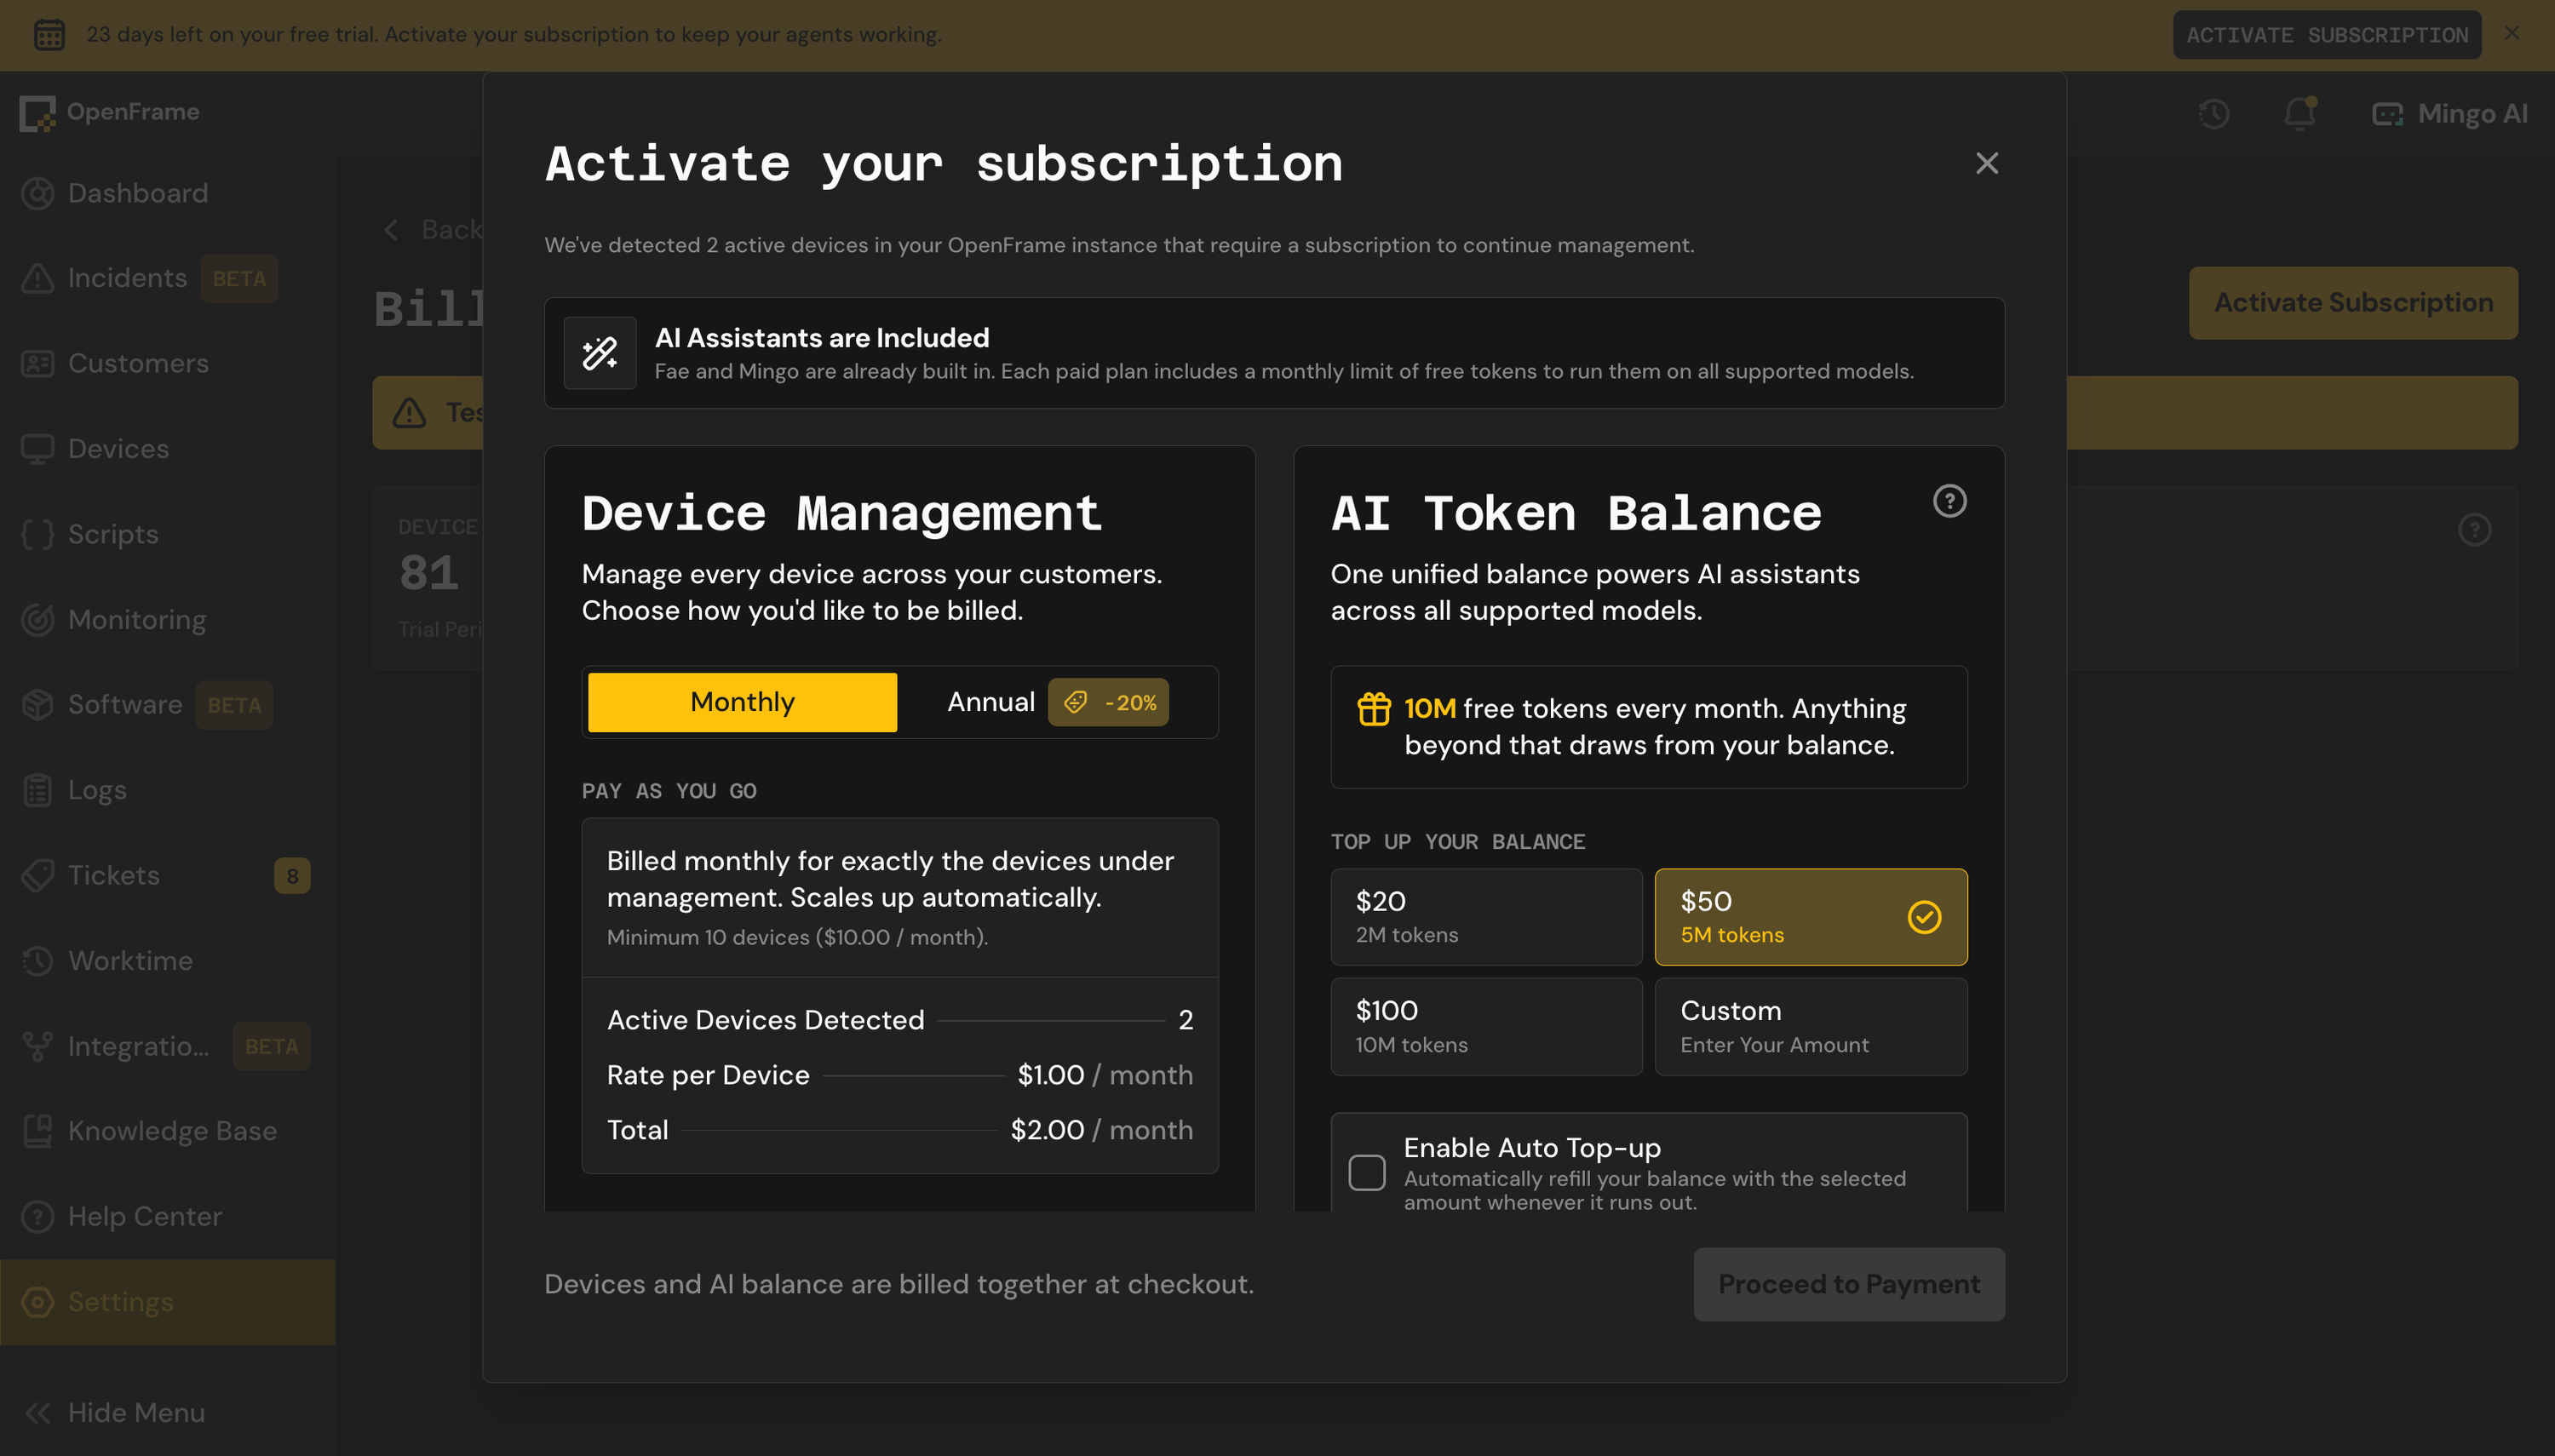Click the AI Assistants magic wand icon
Image resolution: width=2555 pixels, height=1456 pixels.
[600, 353]
